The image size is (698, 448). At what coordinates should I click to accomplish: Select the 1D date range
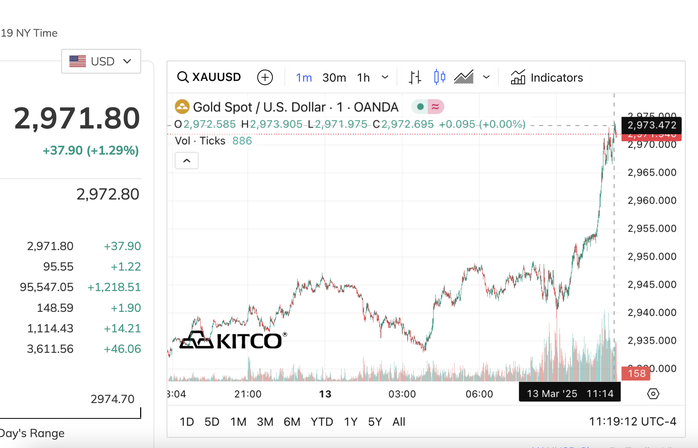pyautogui.click(x=187, y=422)
